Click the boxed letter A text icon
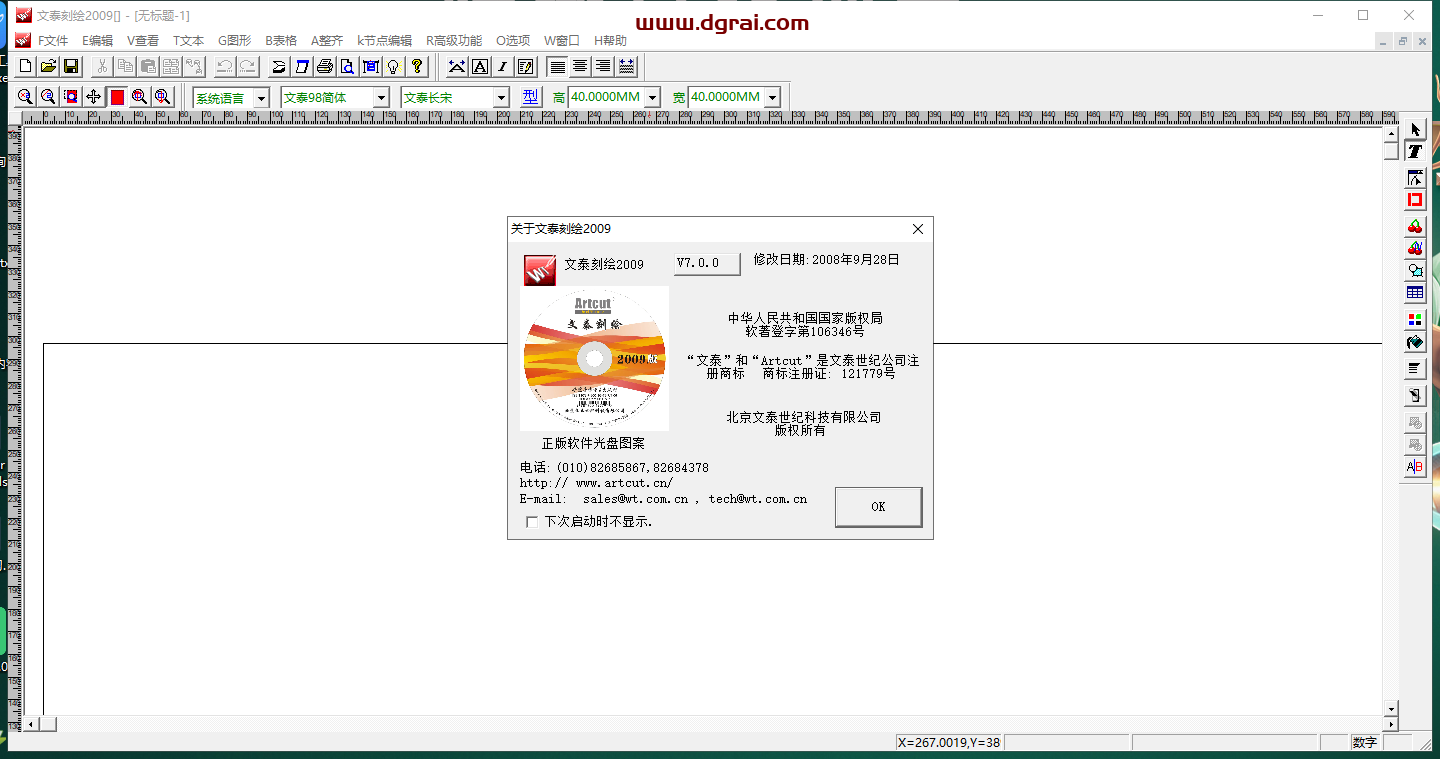 (x=480, y=66)
